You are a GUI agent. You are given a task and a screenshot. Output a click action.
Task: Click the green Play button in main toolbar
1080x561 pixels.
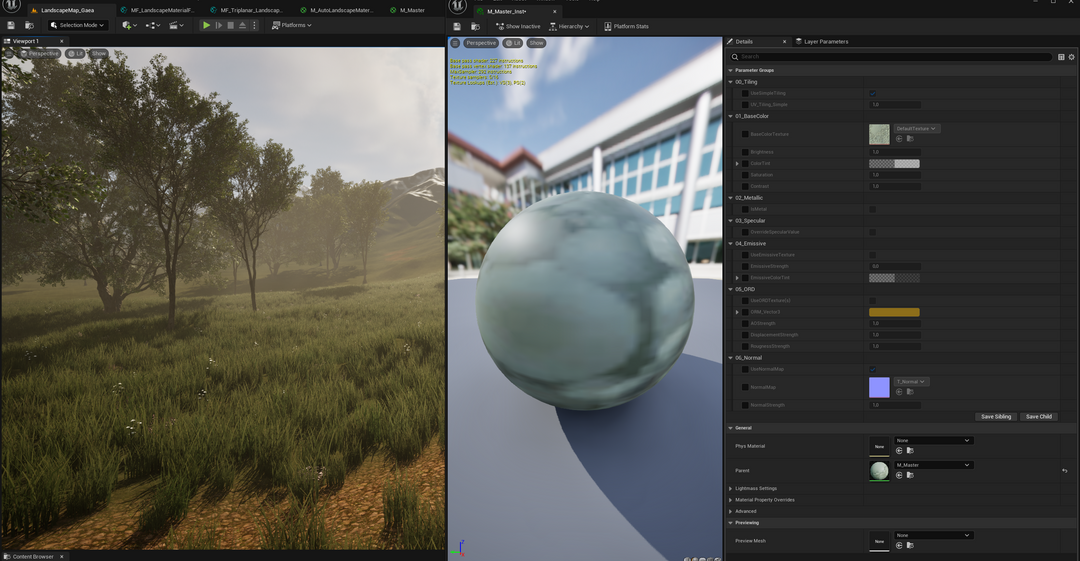pyautogui.click(x=207, y=25)
